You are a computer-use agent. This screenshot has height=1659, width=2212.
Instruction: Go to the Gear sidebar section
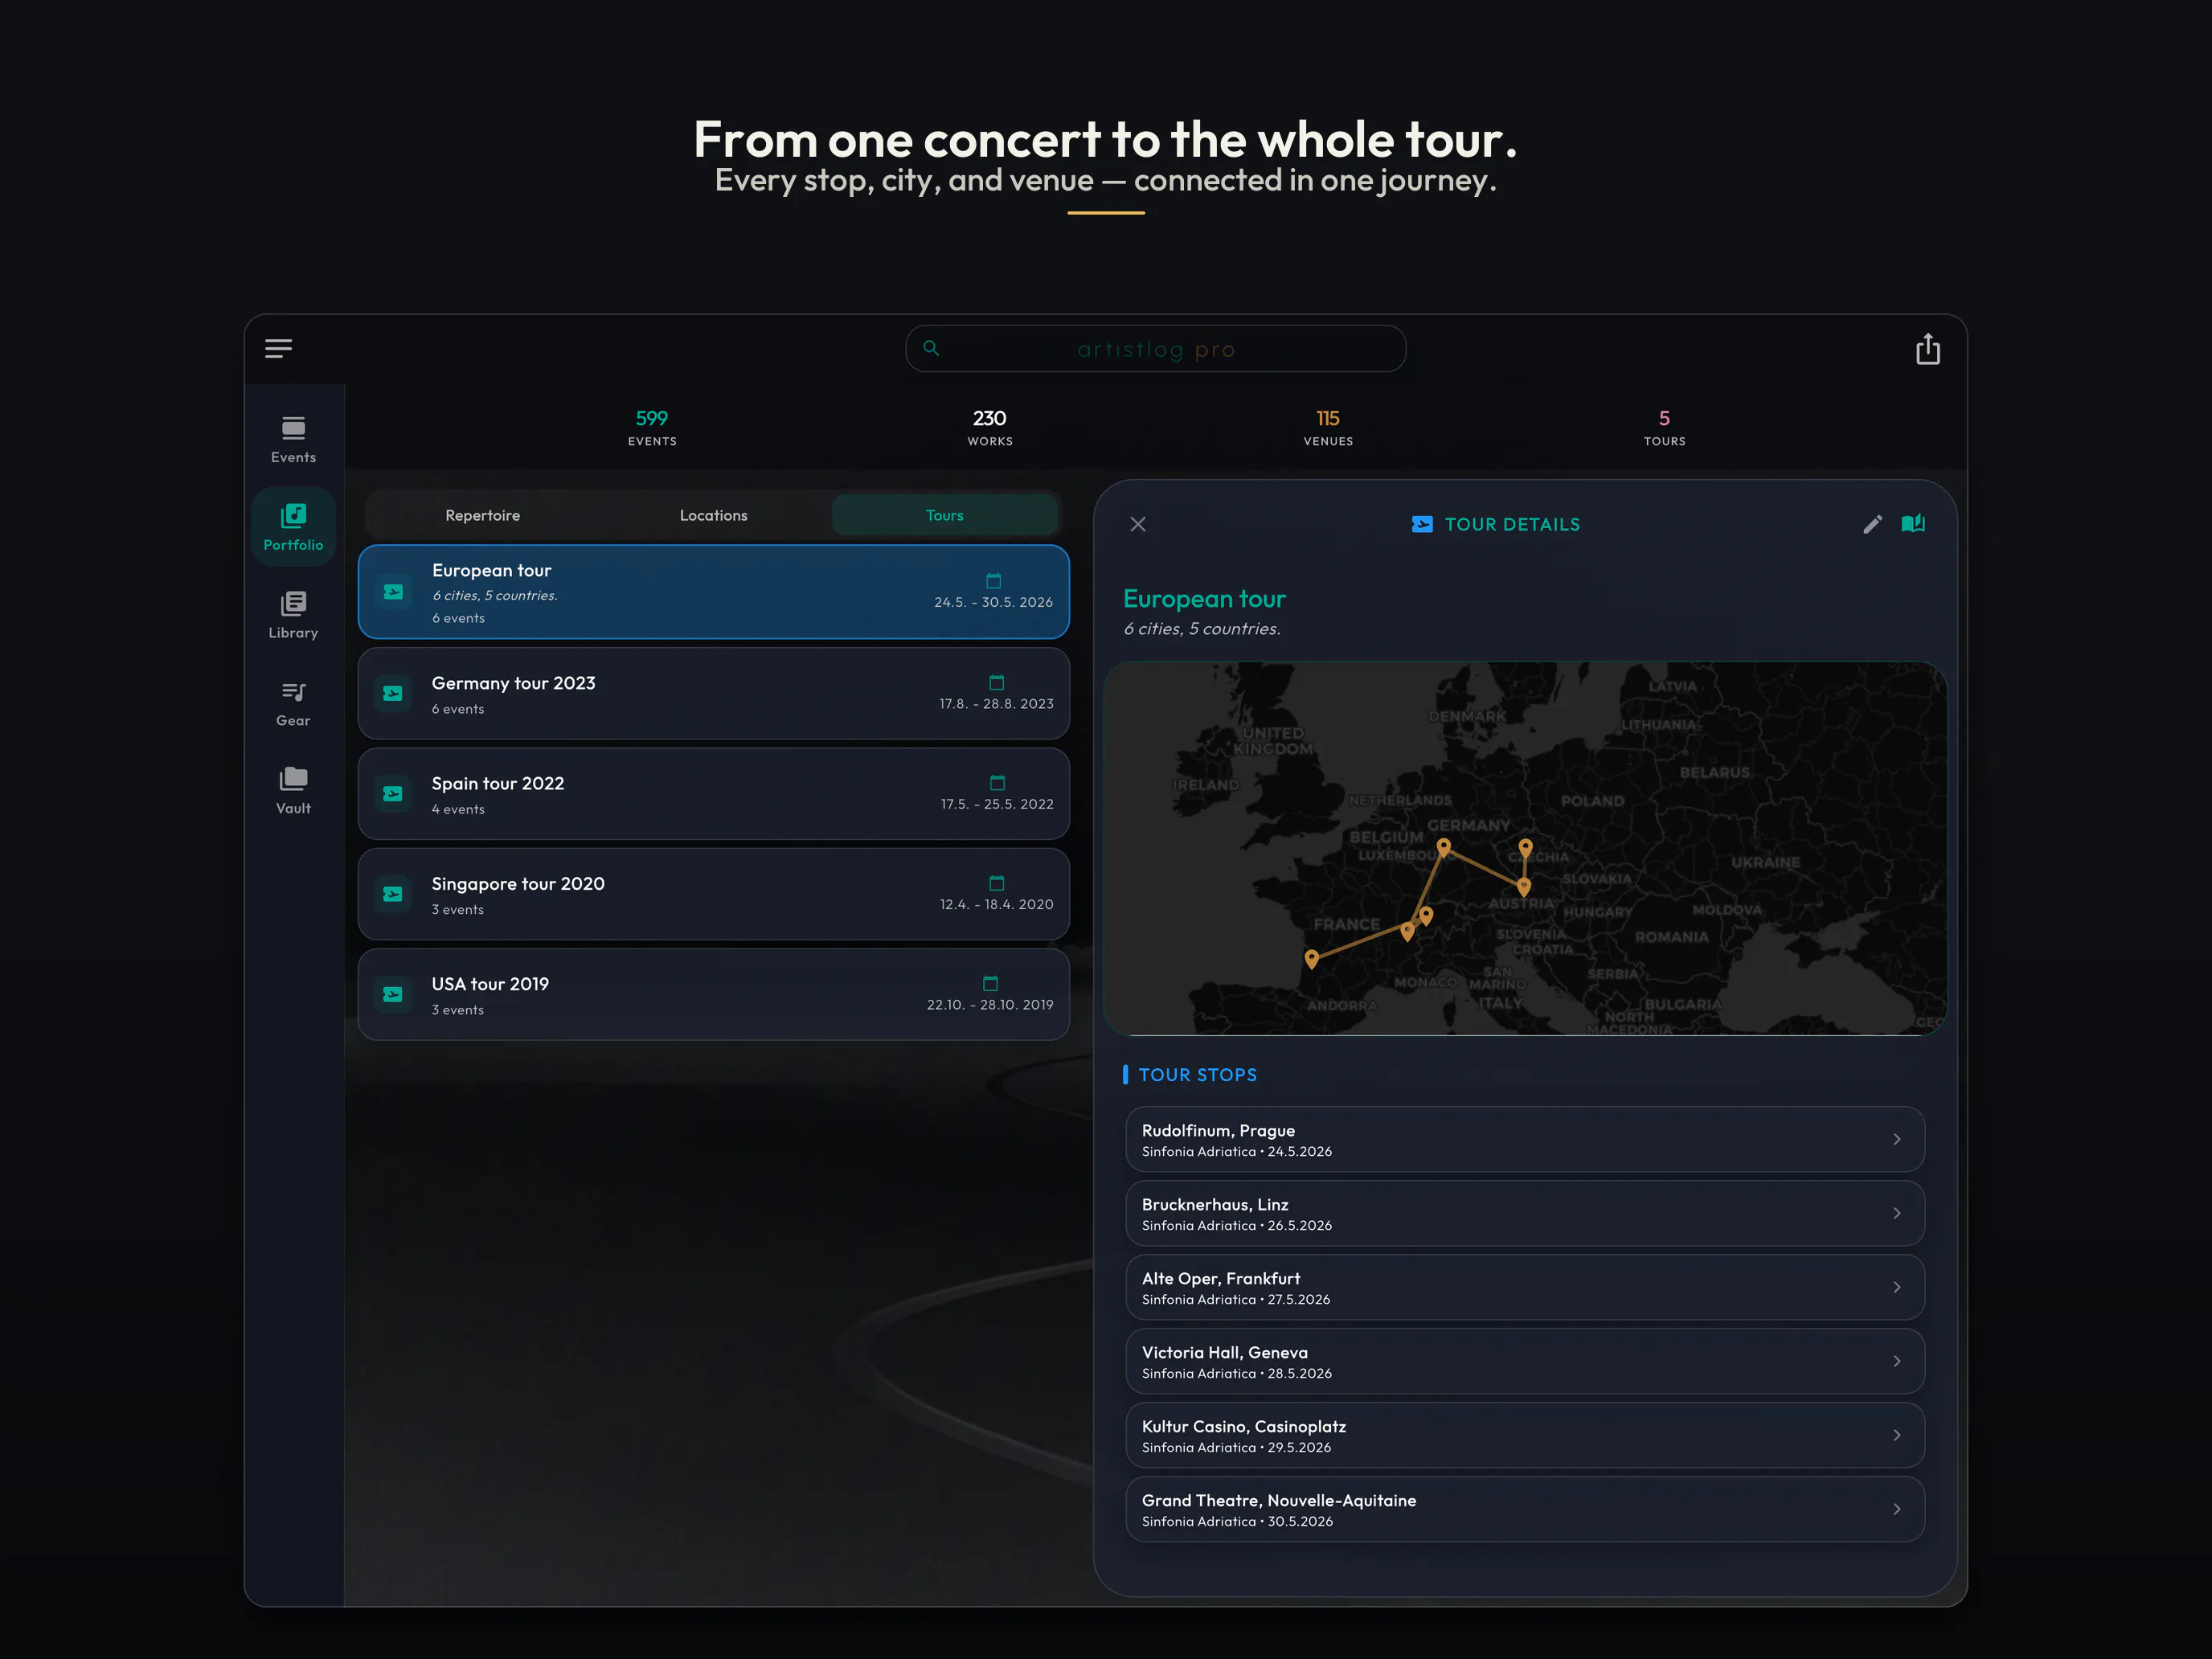point(293,703)
